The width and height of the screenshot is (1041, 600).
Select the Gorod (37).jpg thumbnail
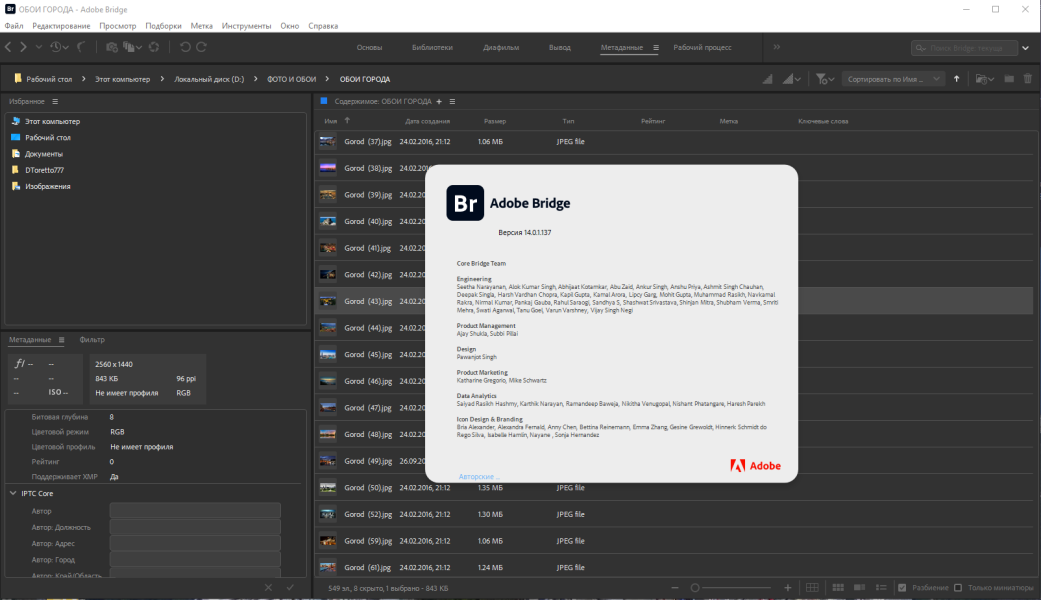point(328,141)
